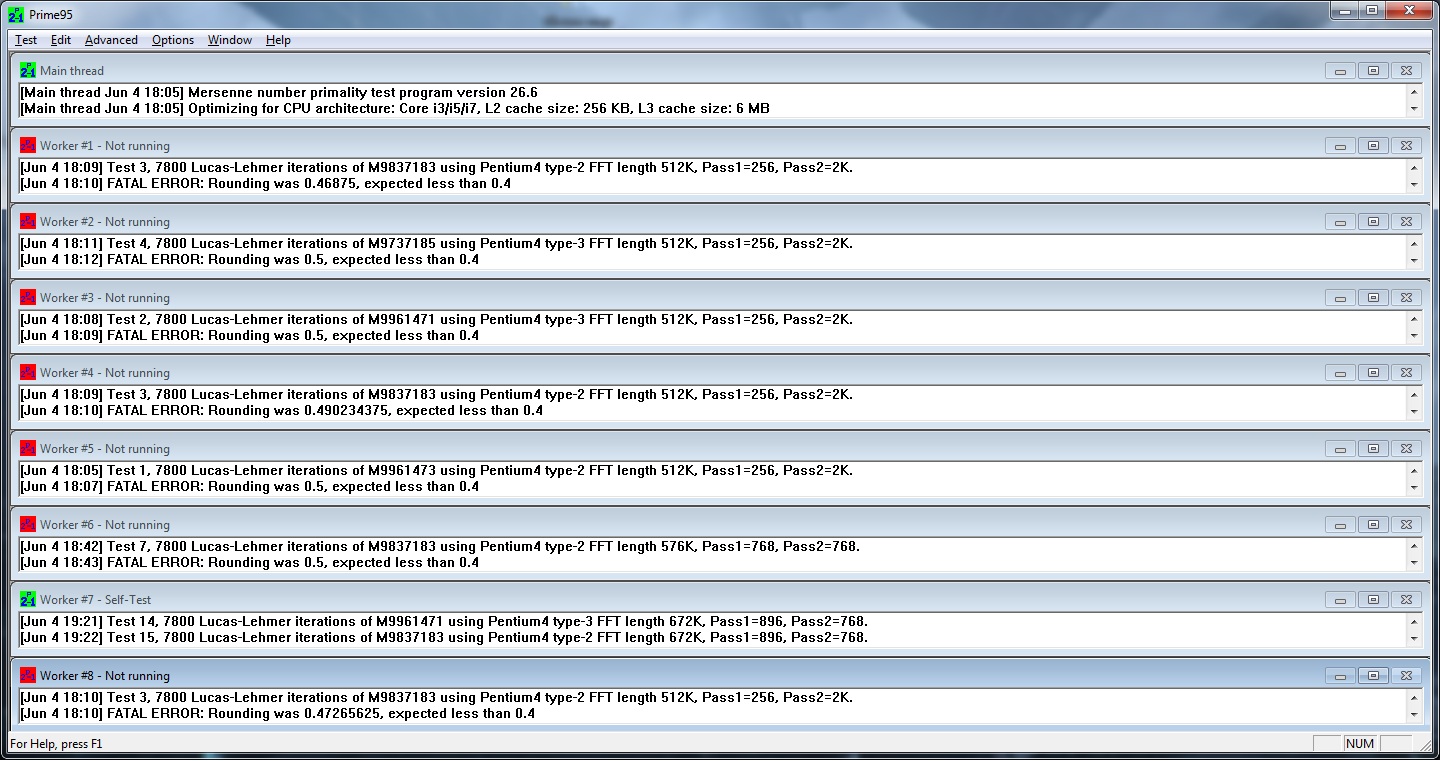Click the red Worker #5 window icon
The image size is (1440, 761).
coord(28,448)
